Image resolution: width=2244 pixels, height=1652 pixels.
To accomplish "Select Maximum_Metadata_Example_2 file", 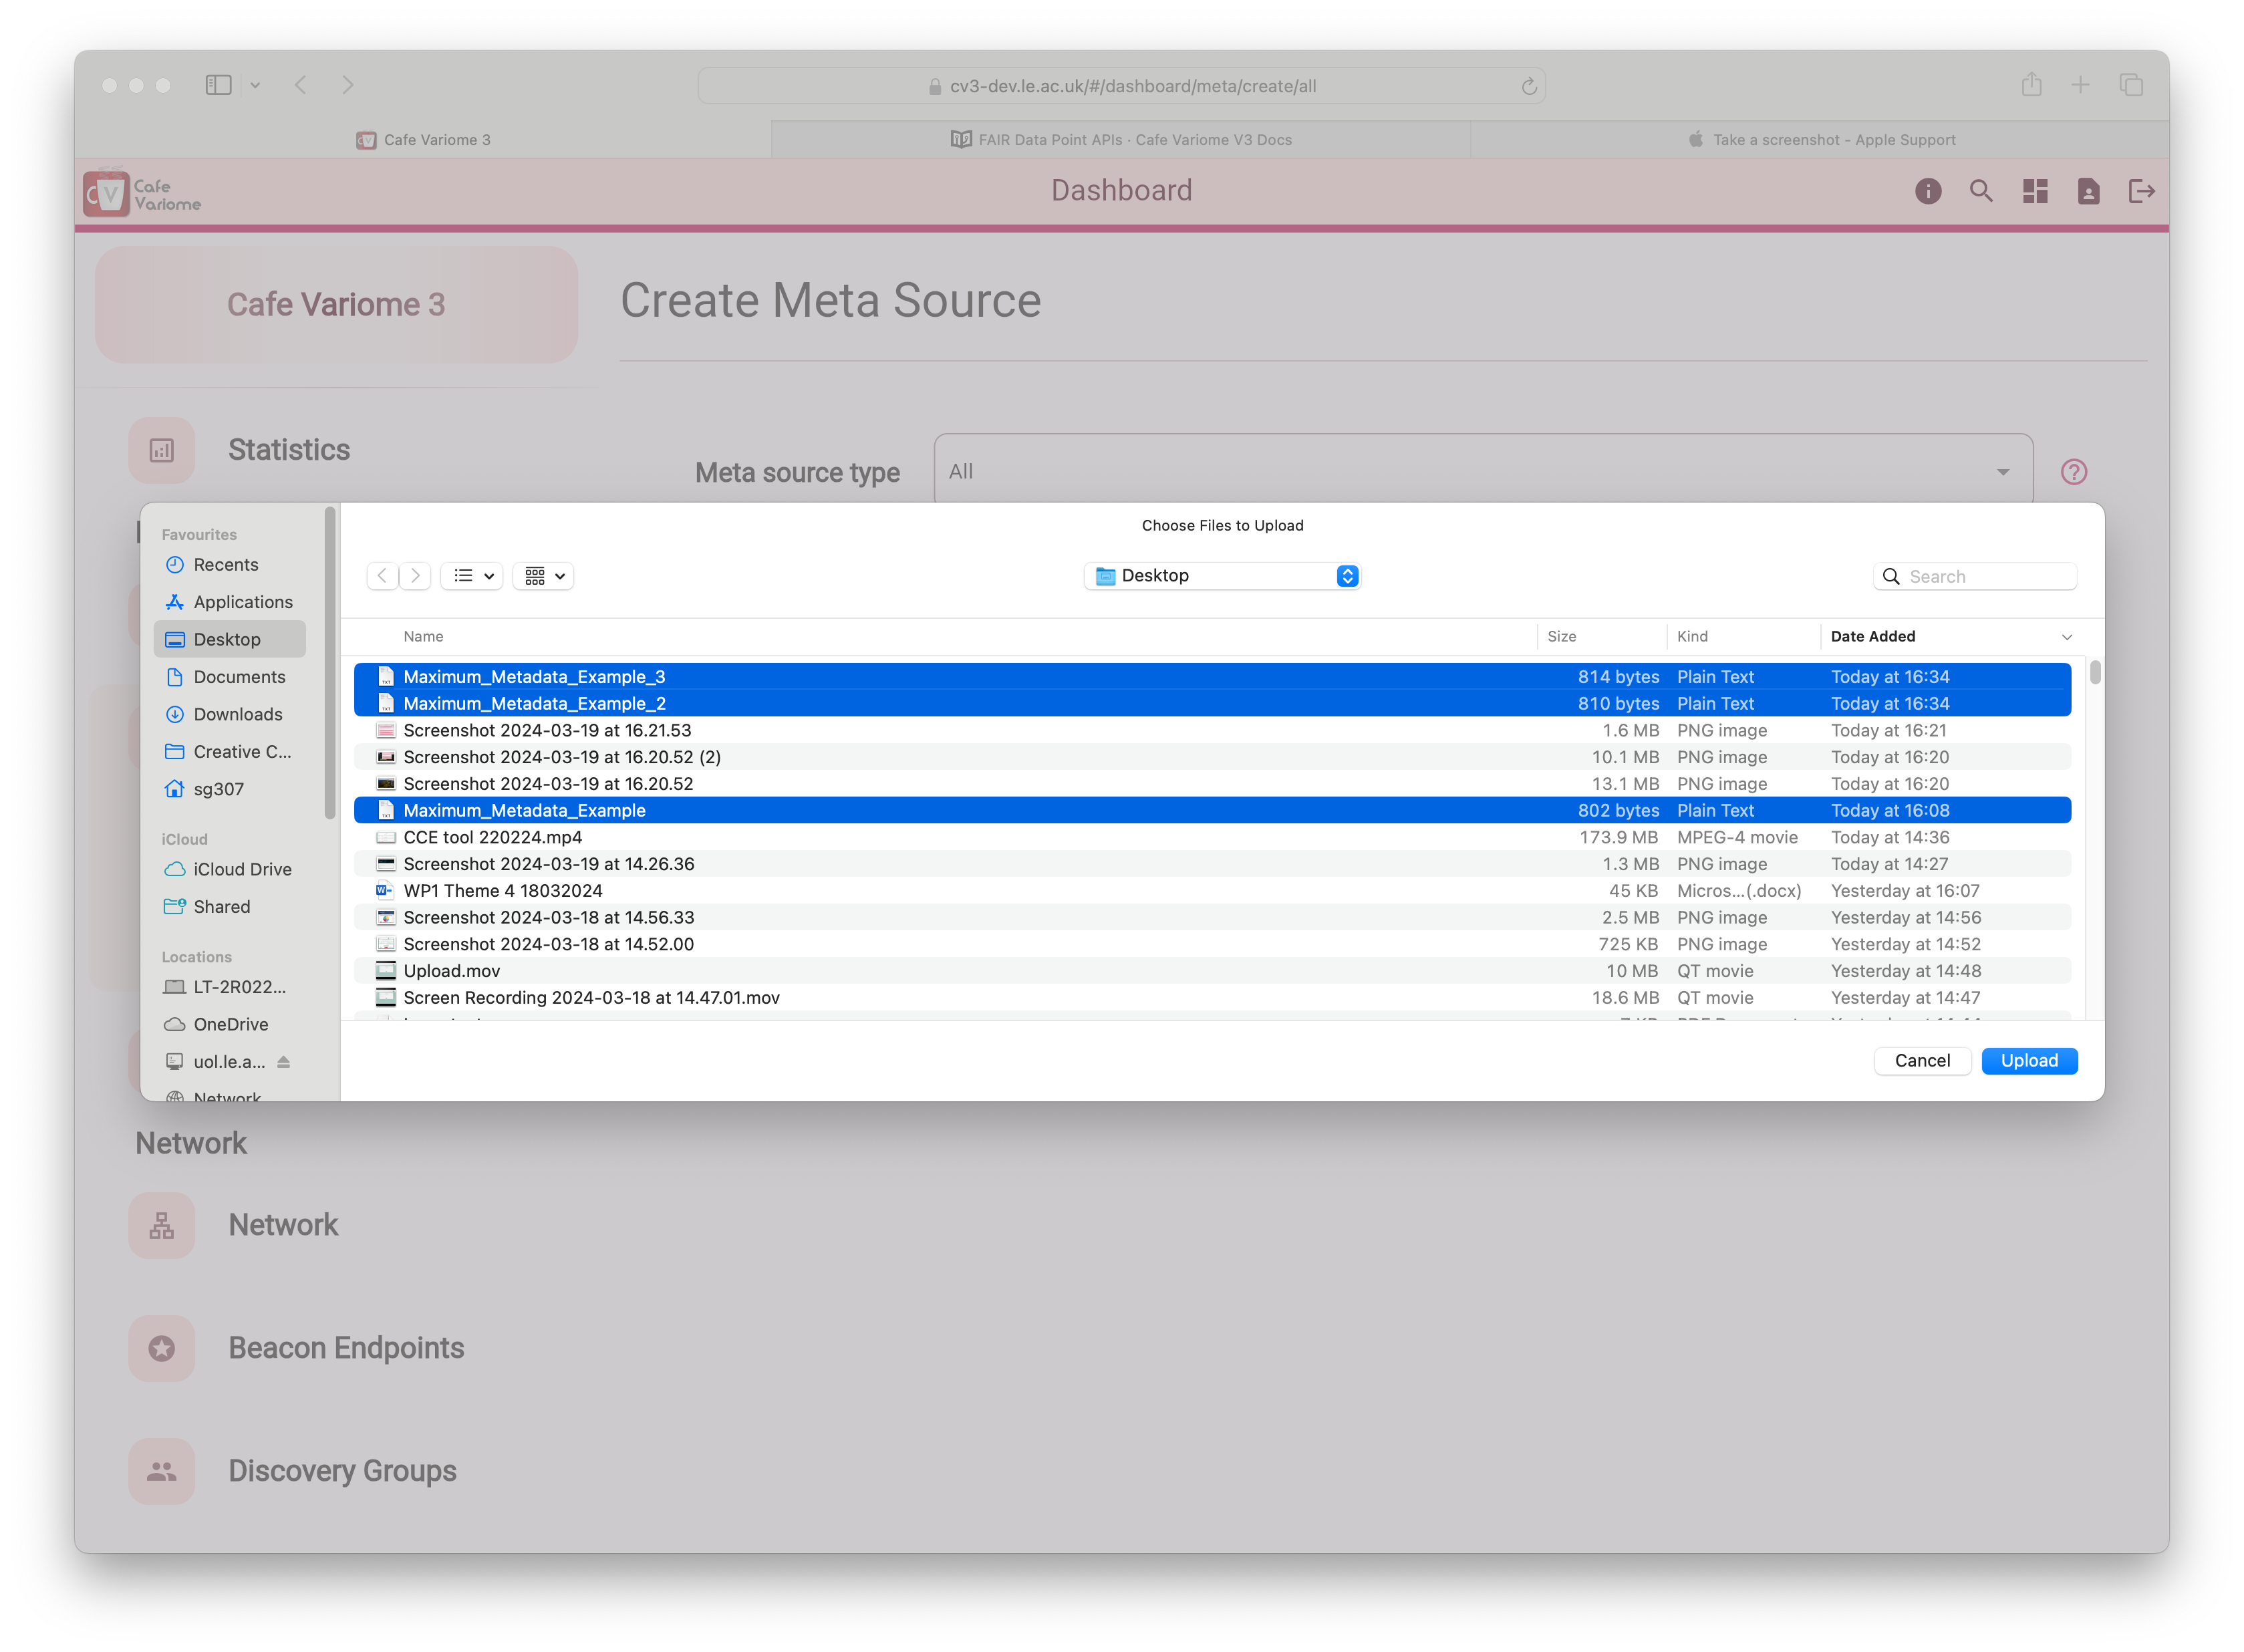I will click(1212, 704).
